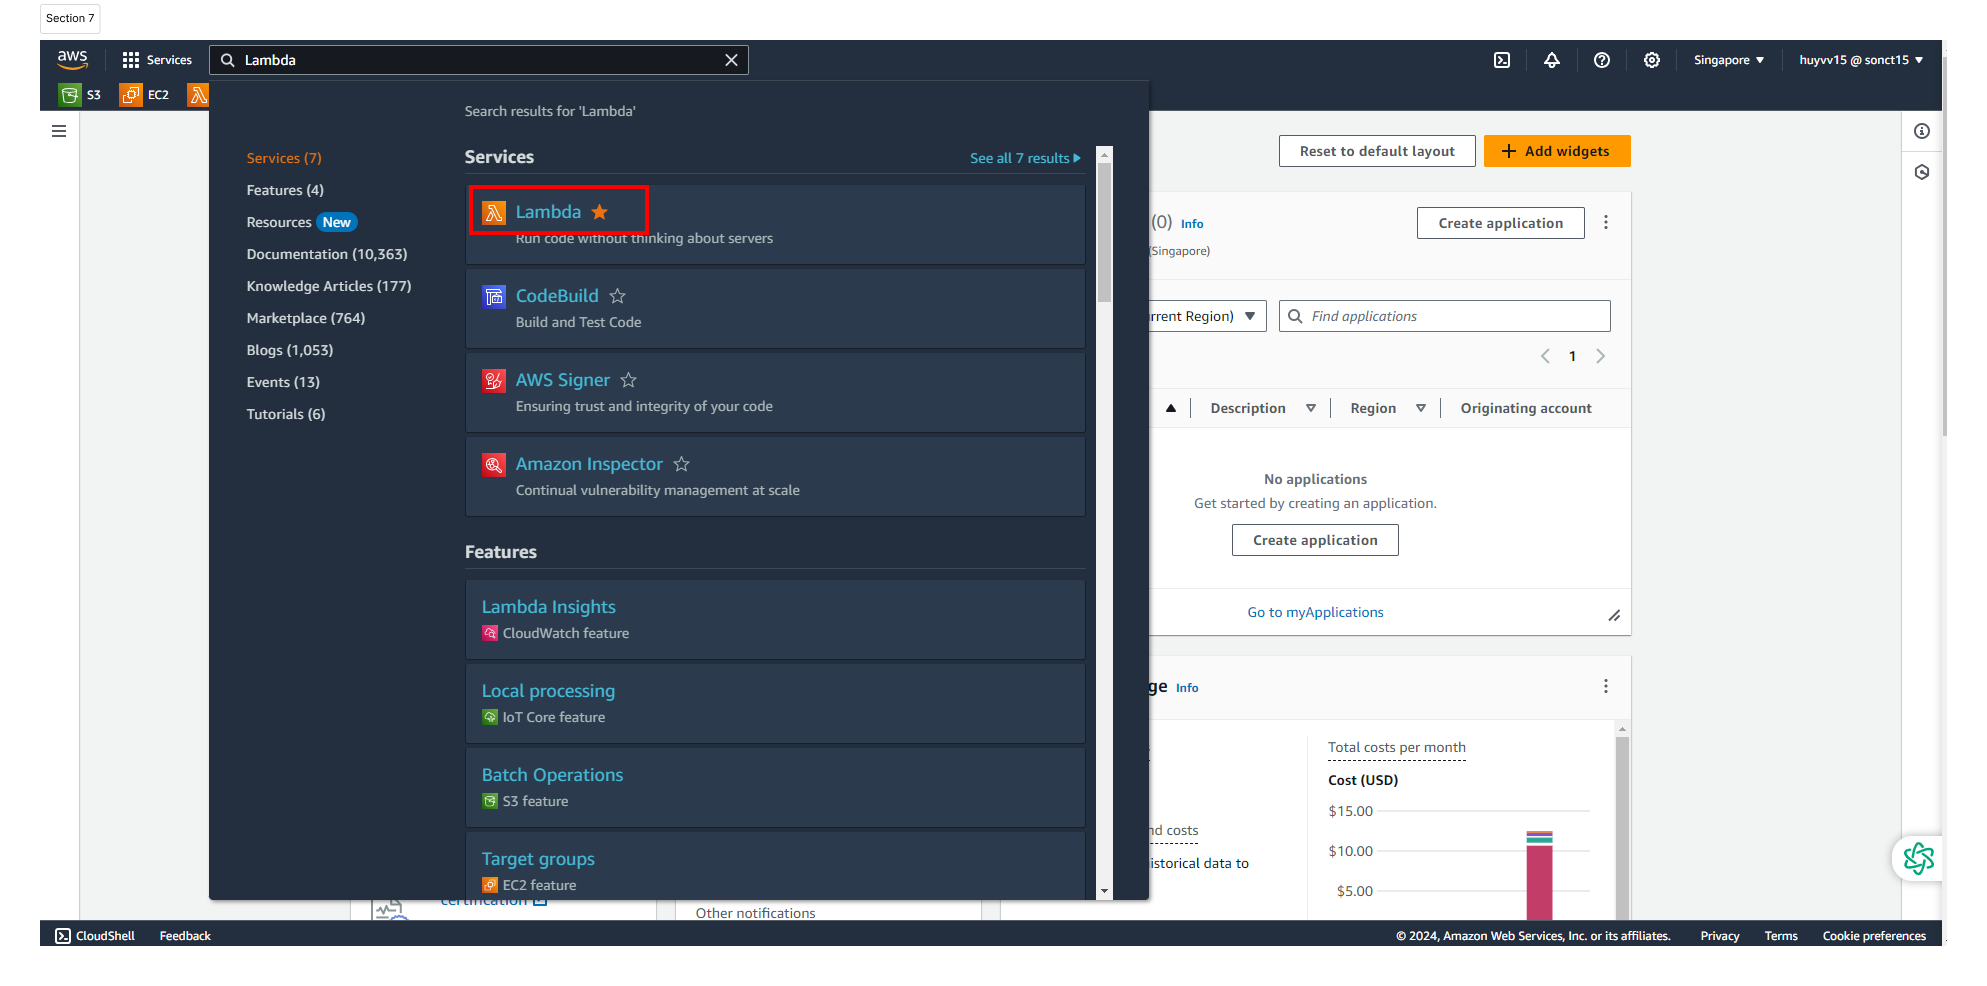The image size is (1987, 986).
Task: Focus the Find applications search field
Action: (x=1444, y=316)
